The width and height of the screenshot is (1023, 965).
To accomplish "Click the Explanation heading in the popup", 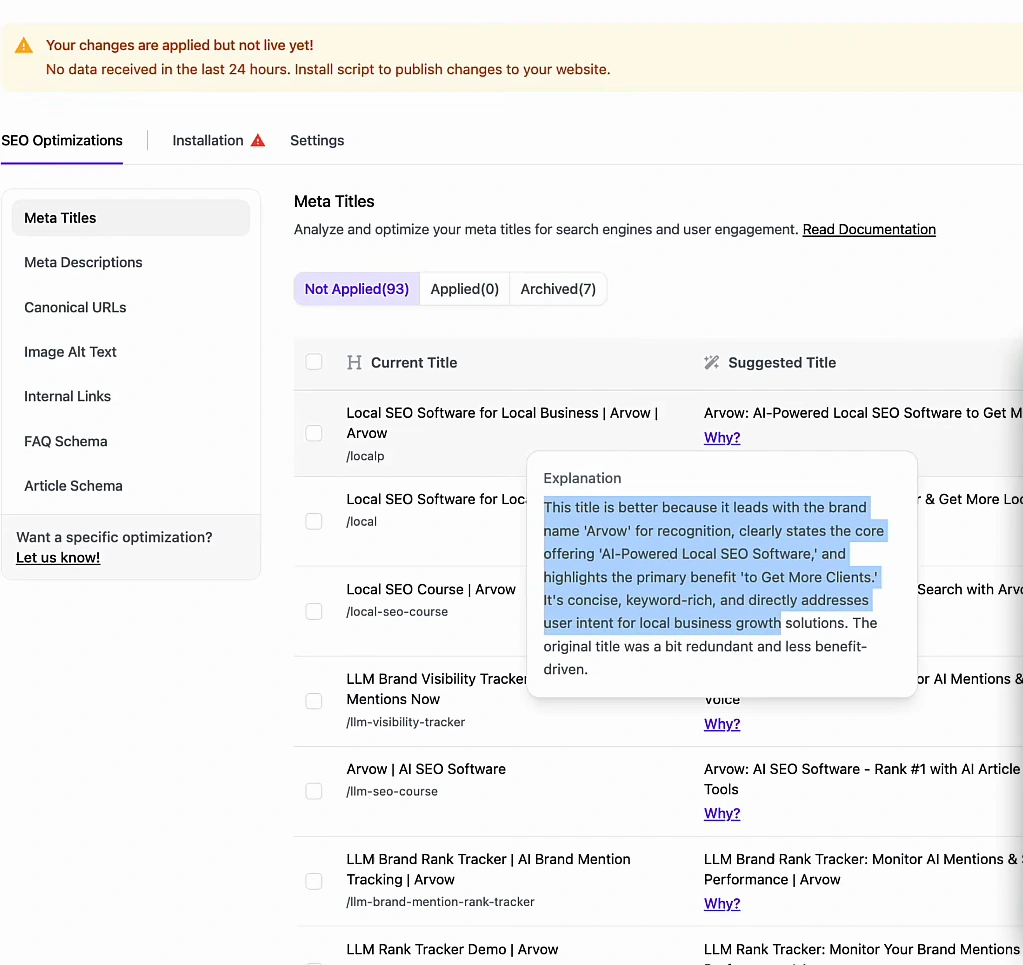I will click(582, 478).
